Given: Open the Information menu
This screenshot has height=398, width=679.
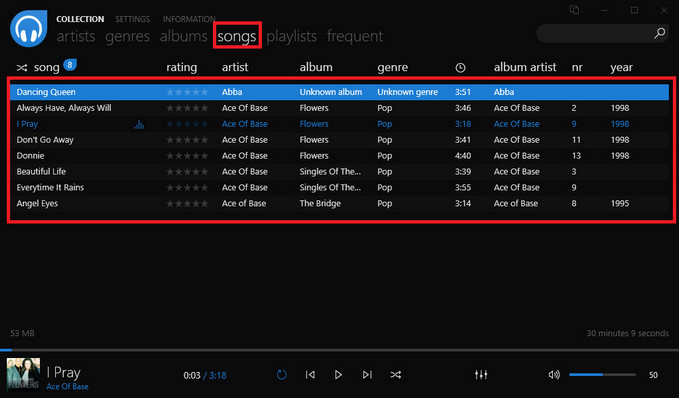Looking at the screenshot, I should 189,19.
